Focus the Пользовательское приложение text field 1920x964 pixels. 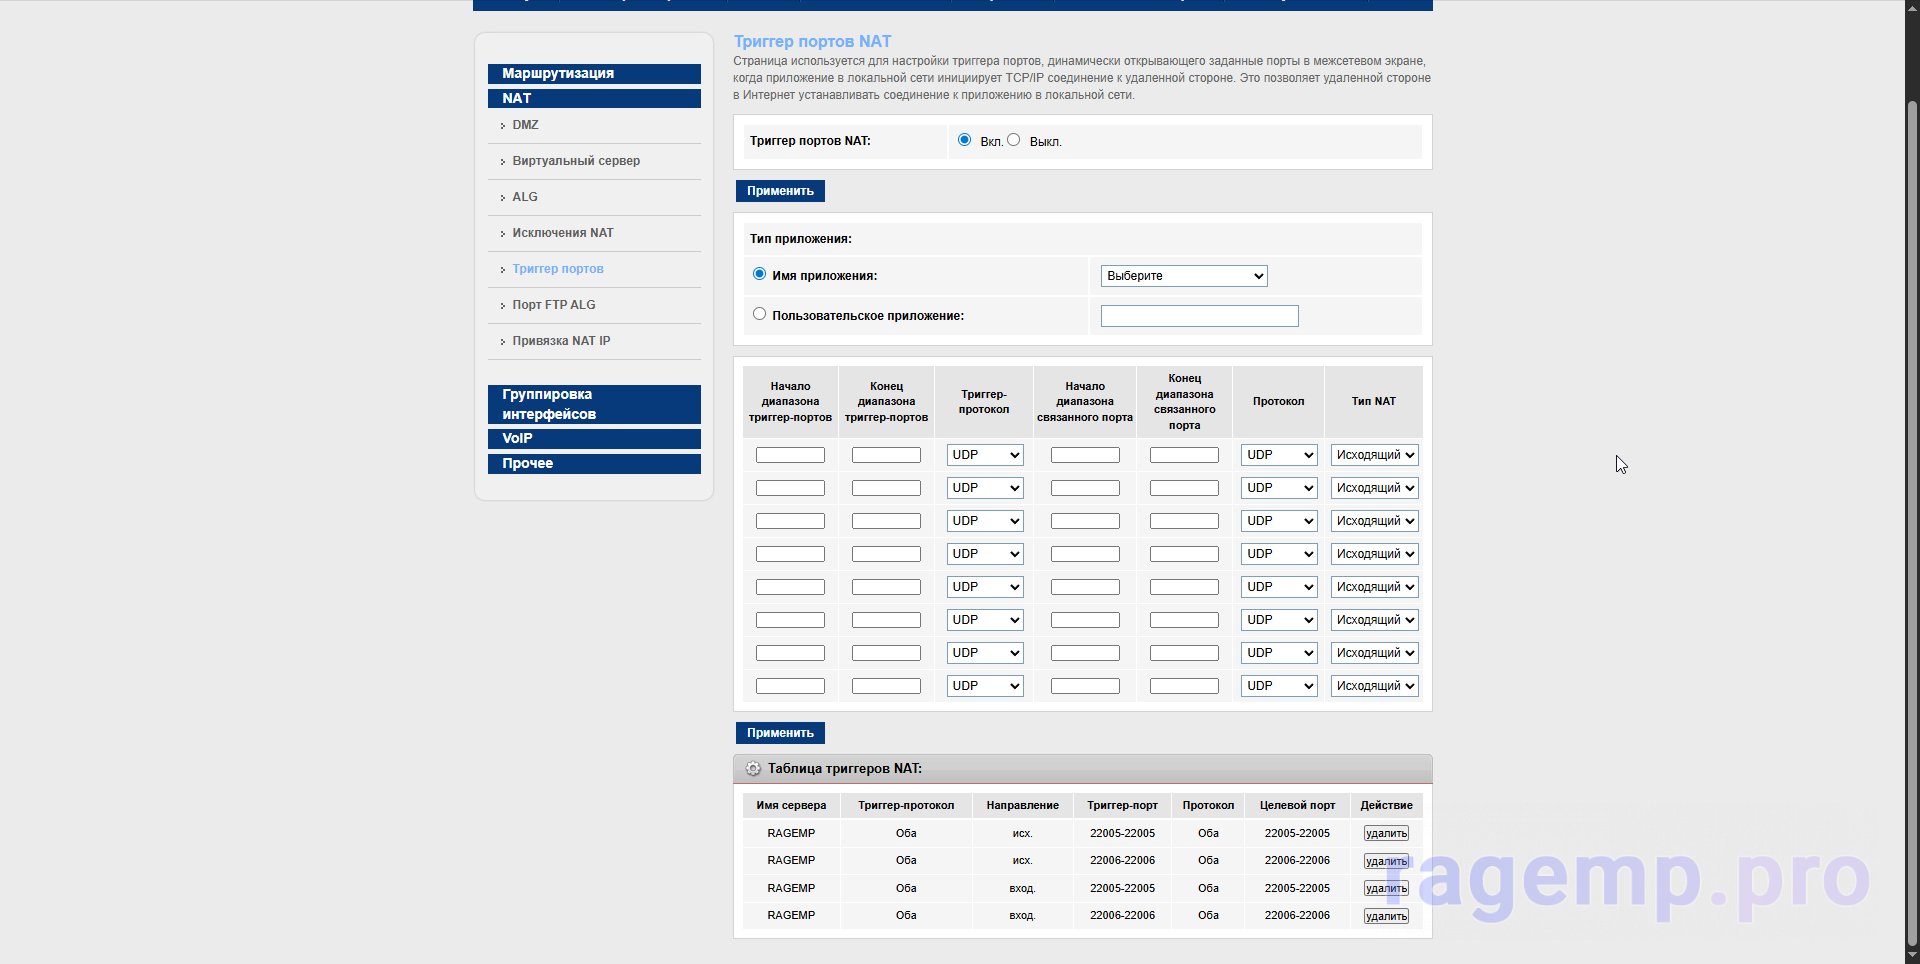[x=1200, y=316]
